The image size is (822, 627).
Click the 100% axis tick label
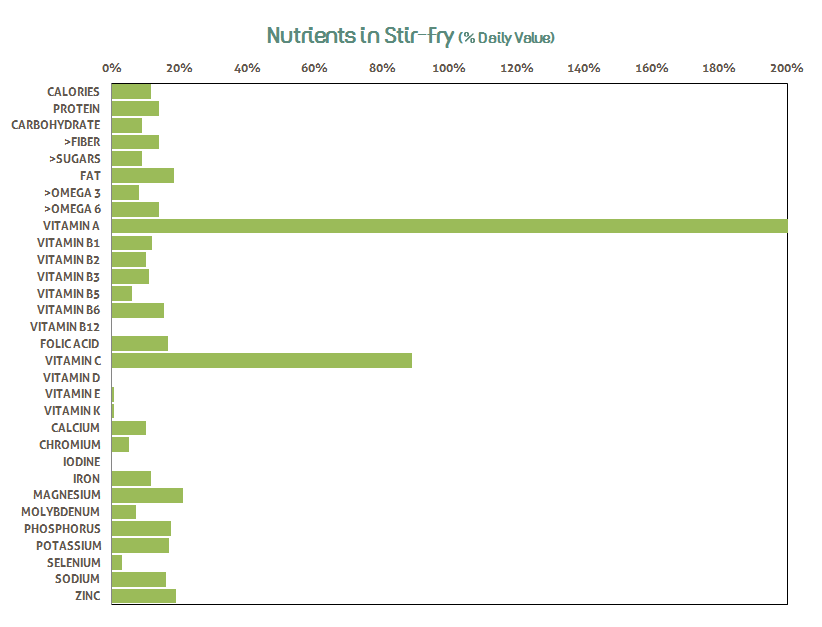(x=449, y=68)
